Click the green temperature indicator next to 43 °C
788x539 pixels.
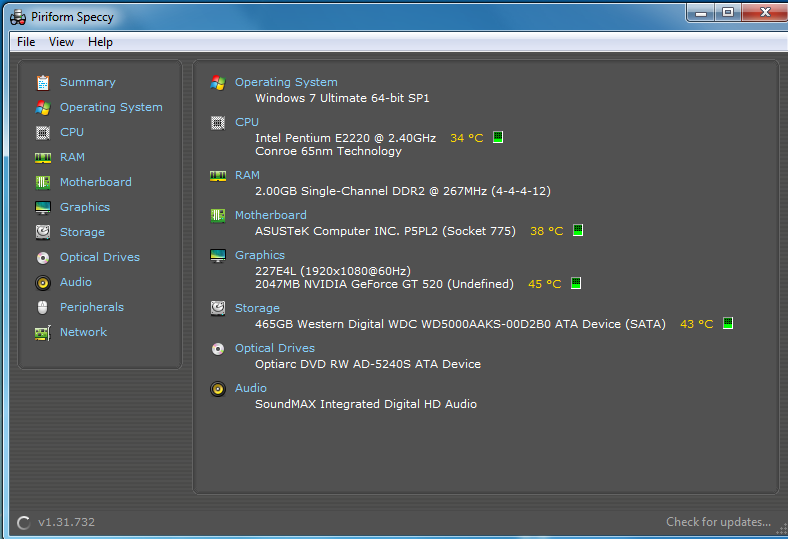(x=728, y=323)
